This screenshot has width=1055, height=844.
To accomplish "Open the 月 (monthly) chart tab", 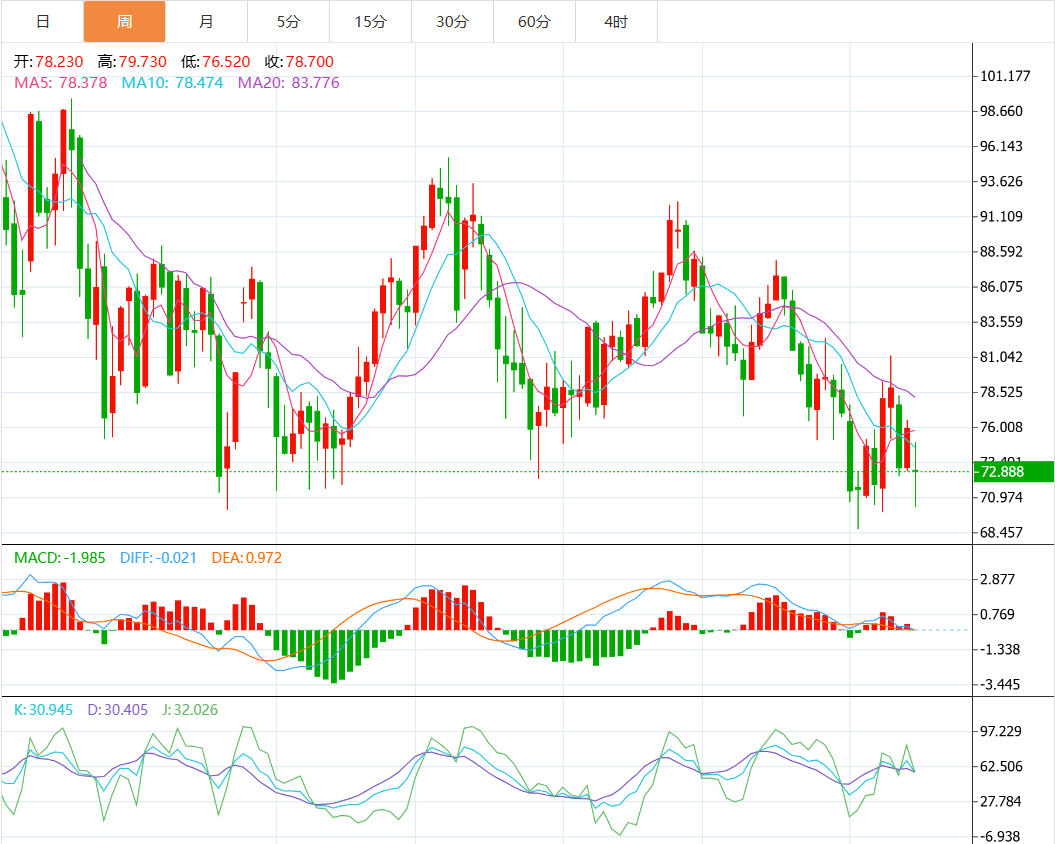I will (206, 21).
